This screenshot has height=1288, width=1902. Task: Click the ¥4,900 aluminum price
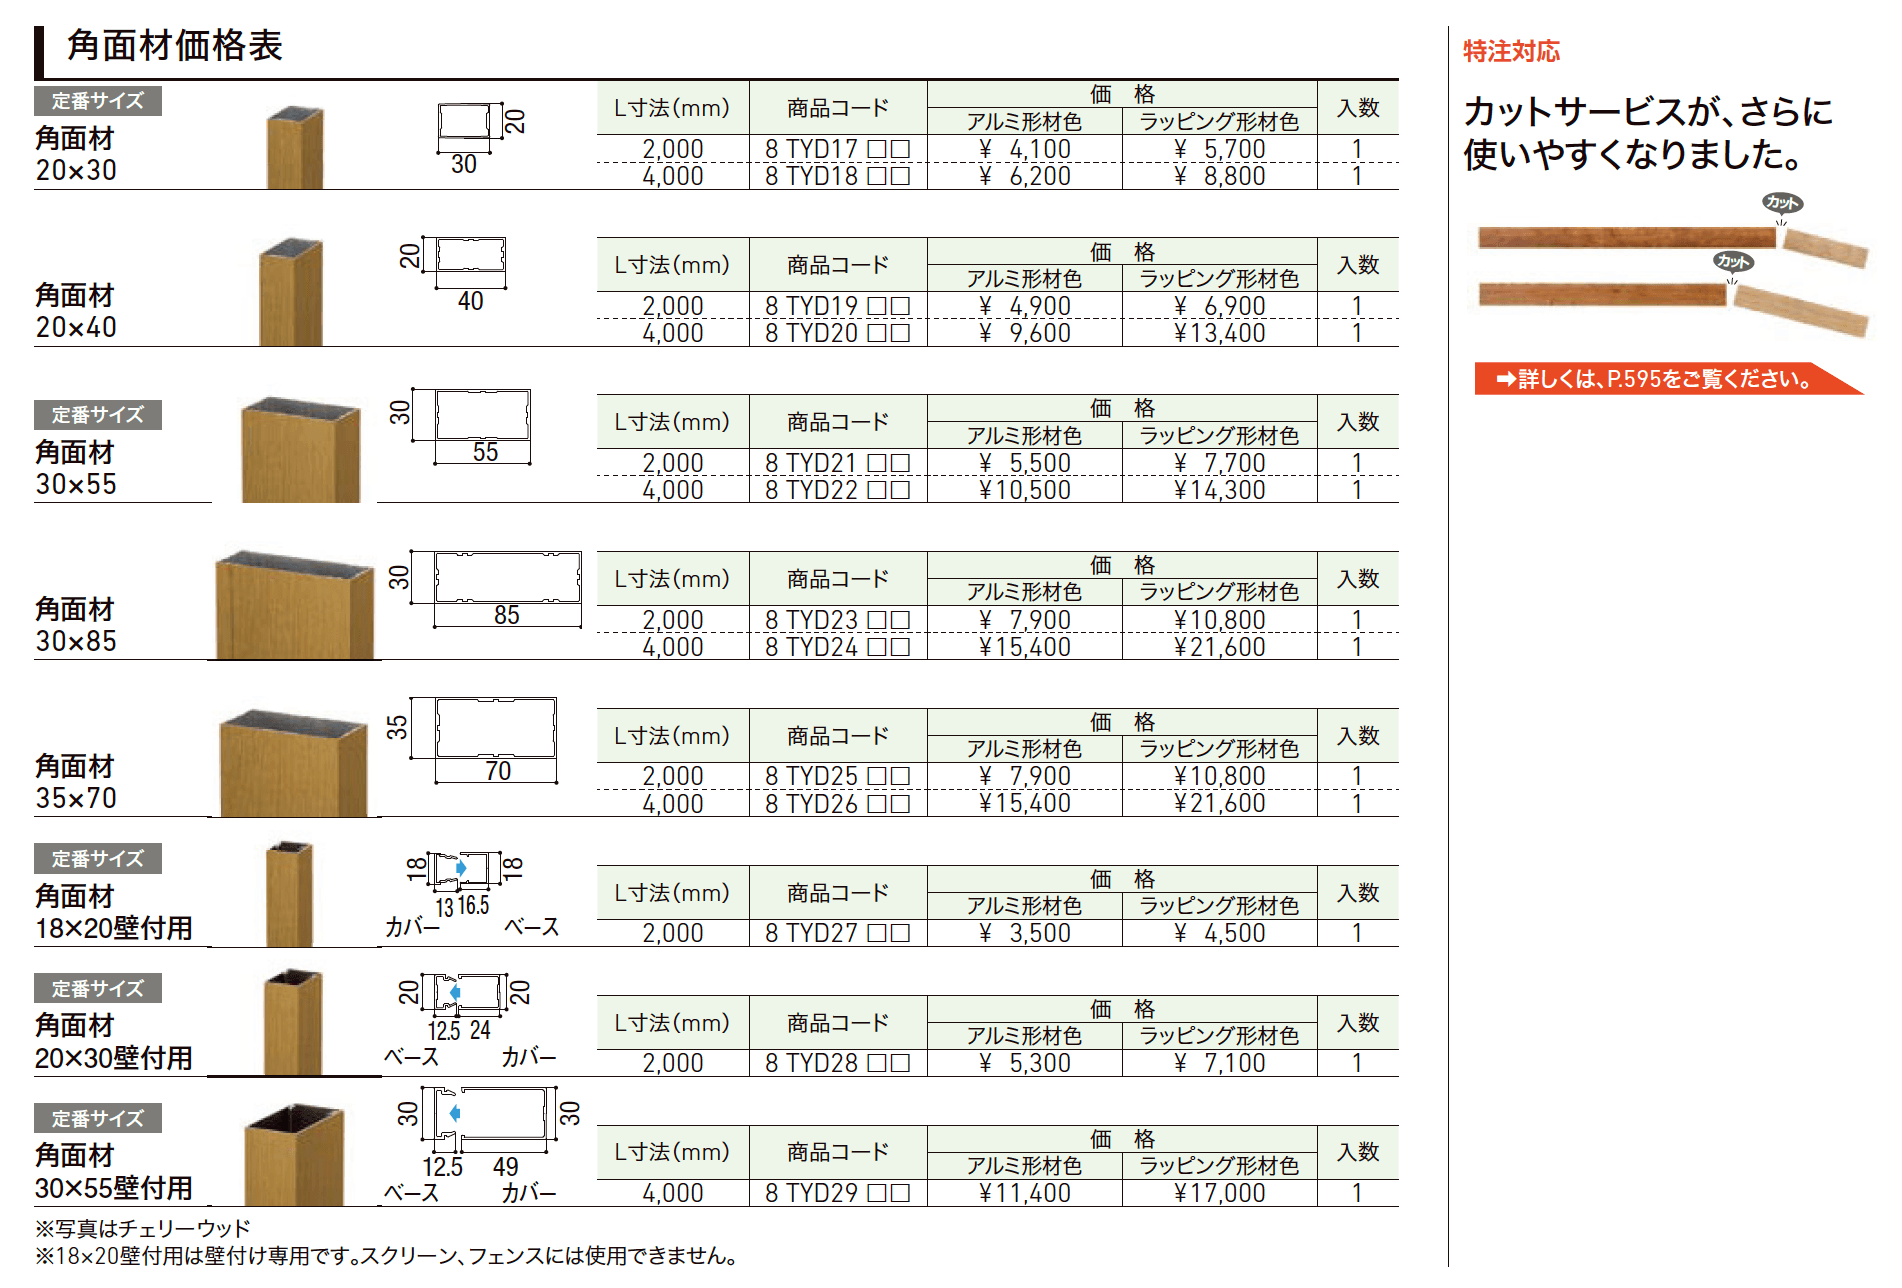[x=1025, y=306]
